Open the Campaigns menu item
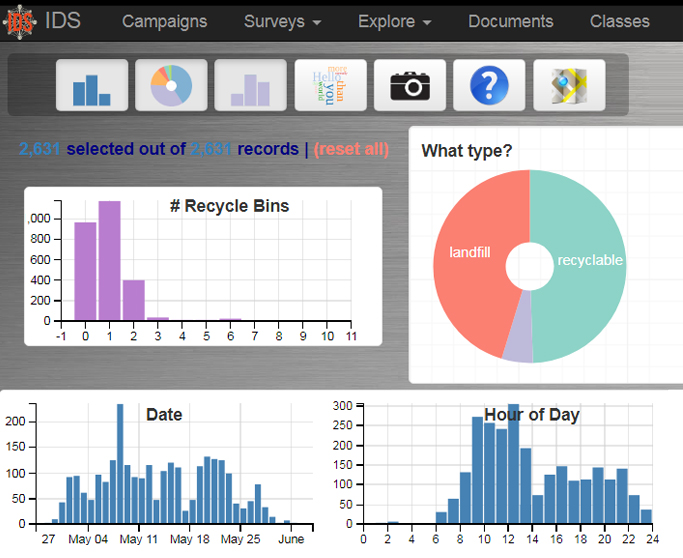Screen dimensions: 683x558 (164, 21)
